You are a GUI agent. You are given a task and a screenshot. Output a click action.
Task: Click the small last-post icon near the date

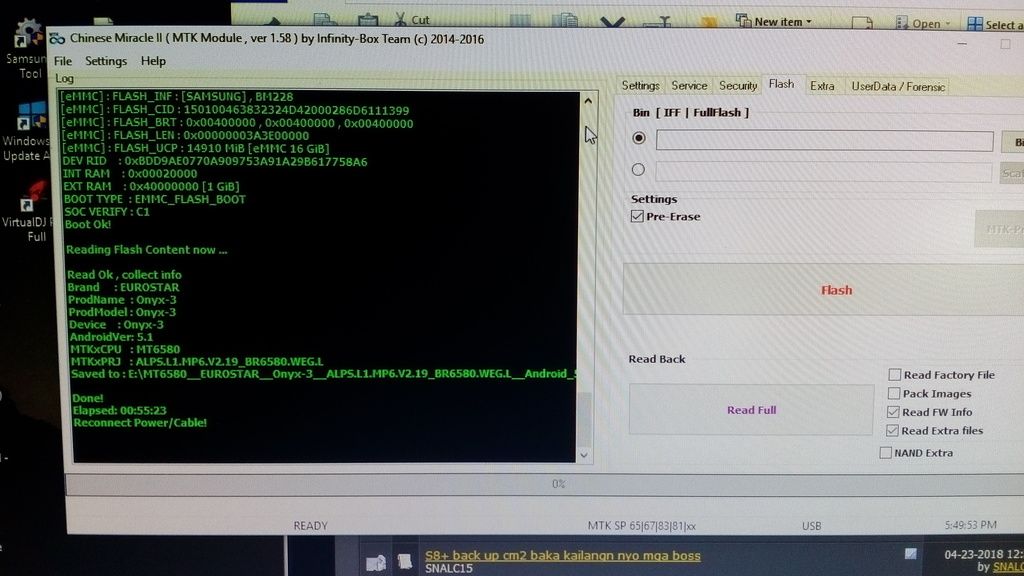[910, 553]
